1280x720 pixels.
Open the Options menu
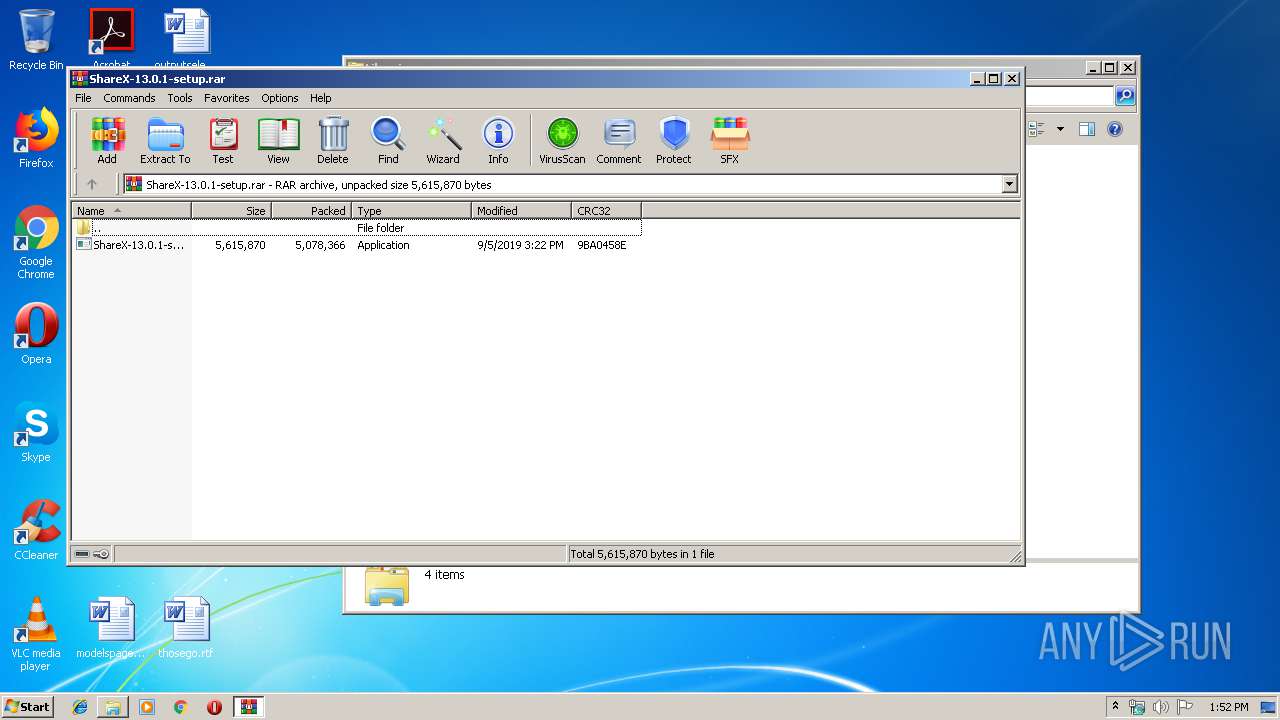280,98
